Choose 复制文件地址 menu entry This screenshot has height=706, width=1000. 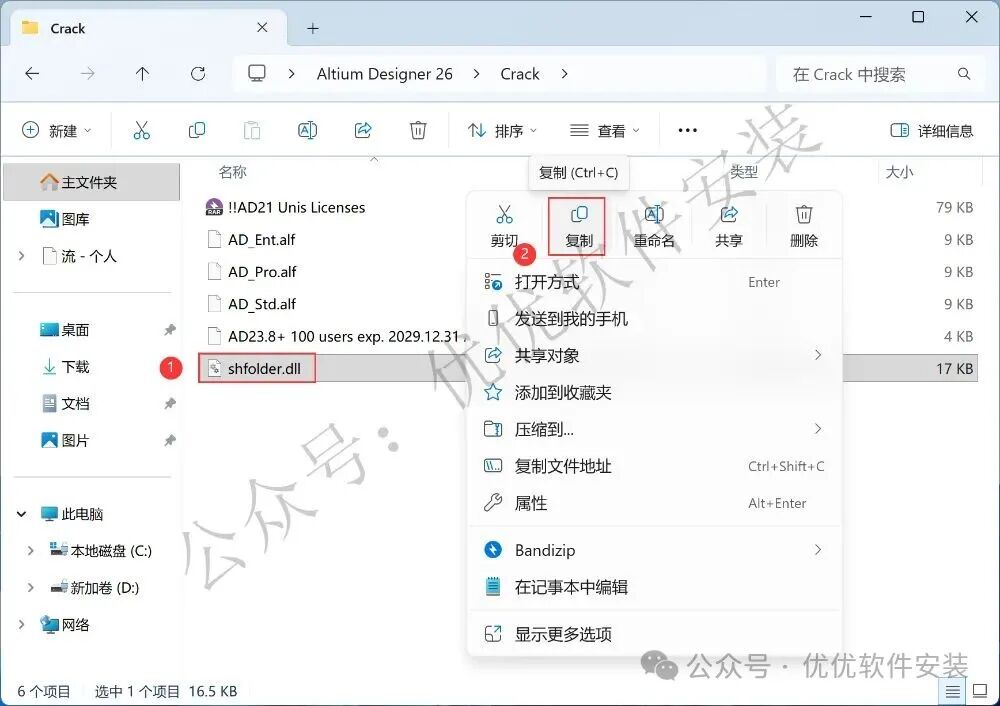(x=654, y=466)
